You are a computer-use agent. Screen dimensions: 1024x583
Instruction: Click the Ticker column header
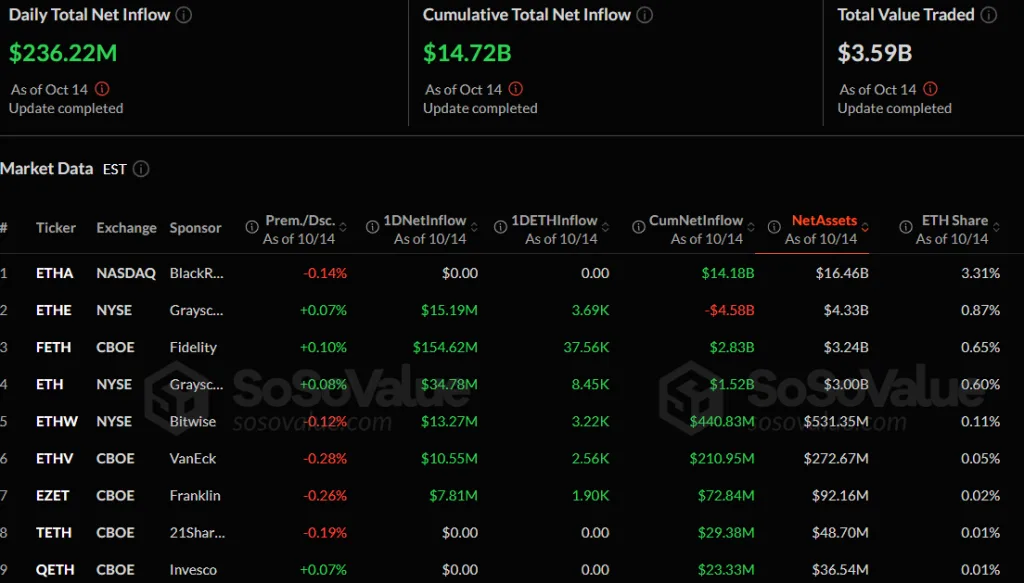pos(56,228)
